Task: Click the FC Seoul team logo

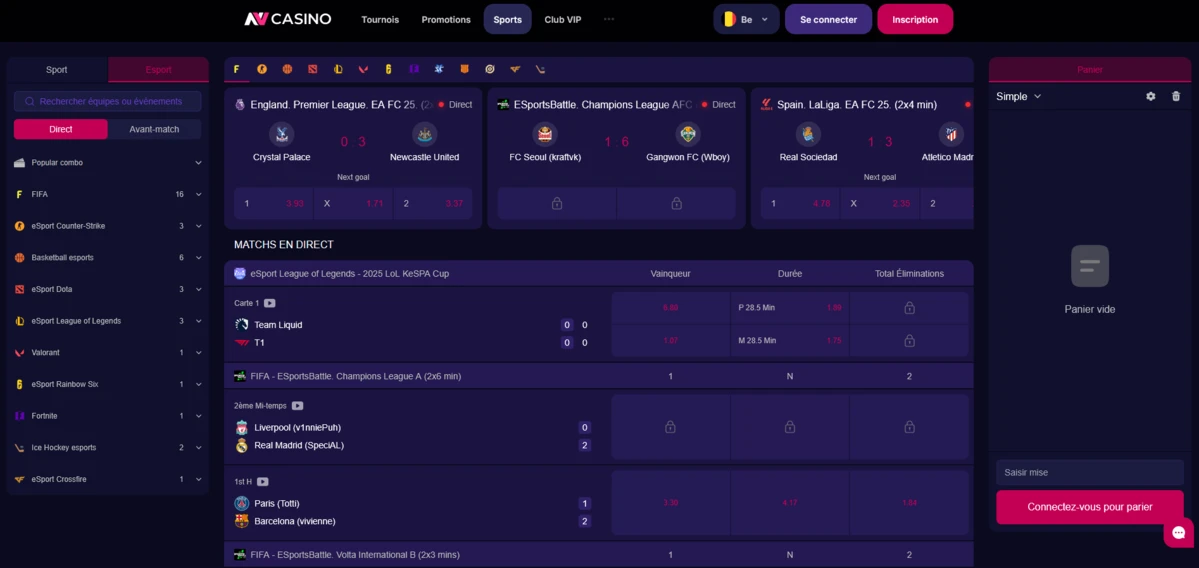Action: click(545, 135)
